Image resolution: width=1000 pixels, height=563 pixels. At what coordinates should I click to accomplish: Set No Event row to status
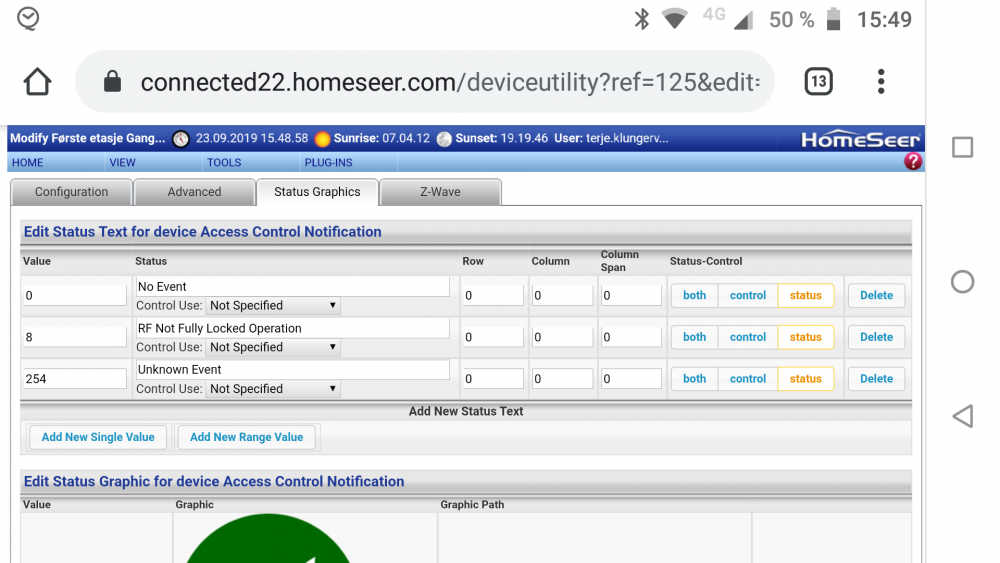[805, 295]
